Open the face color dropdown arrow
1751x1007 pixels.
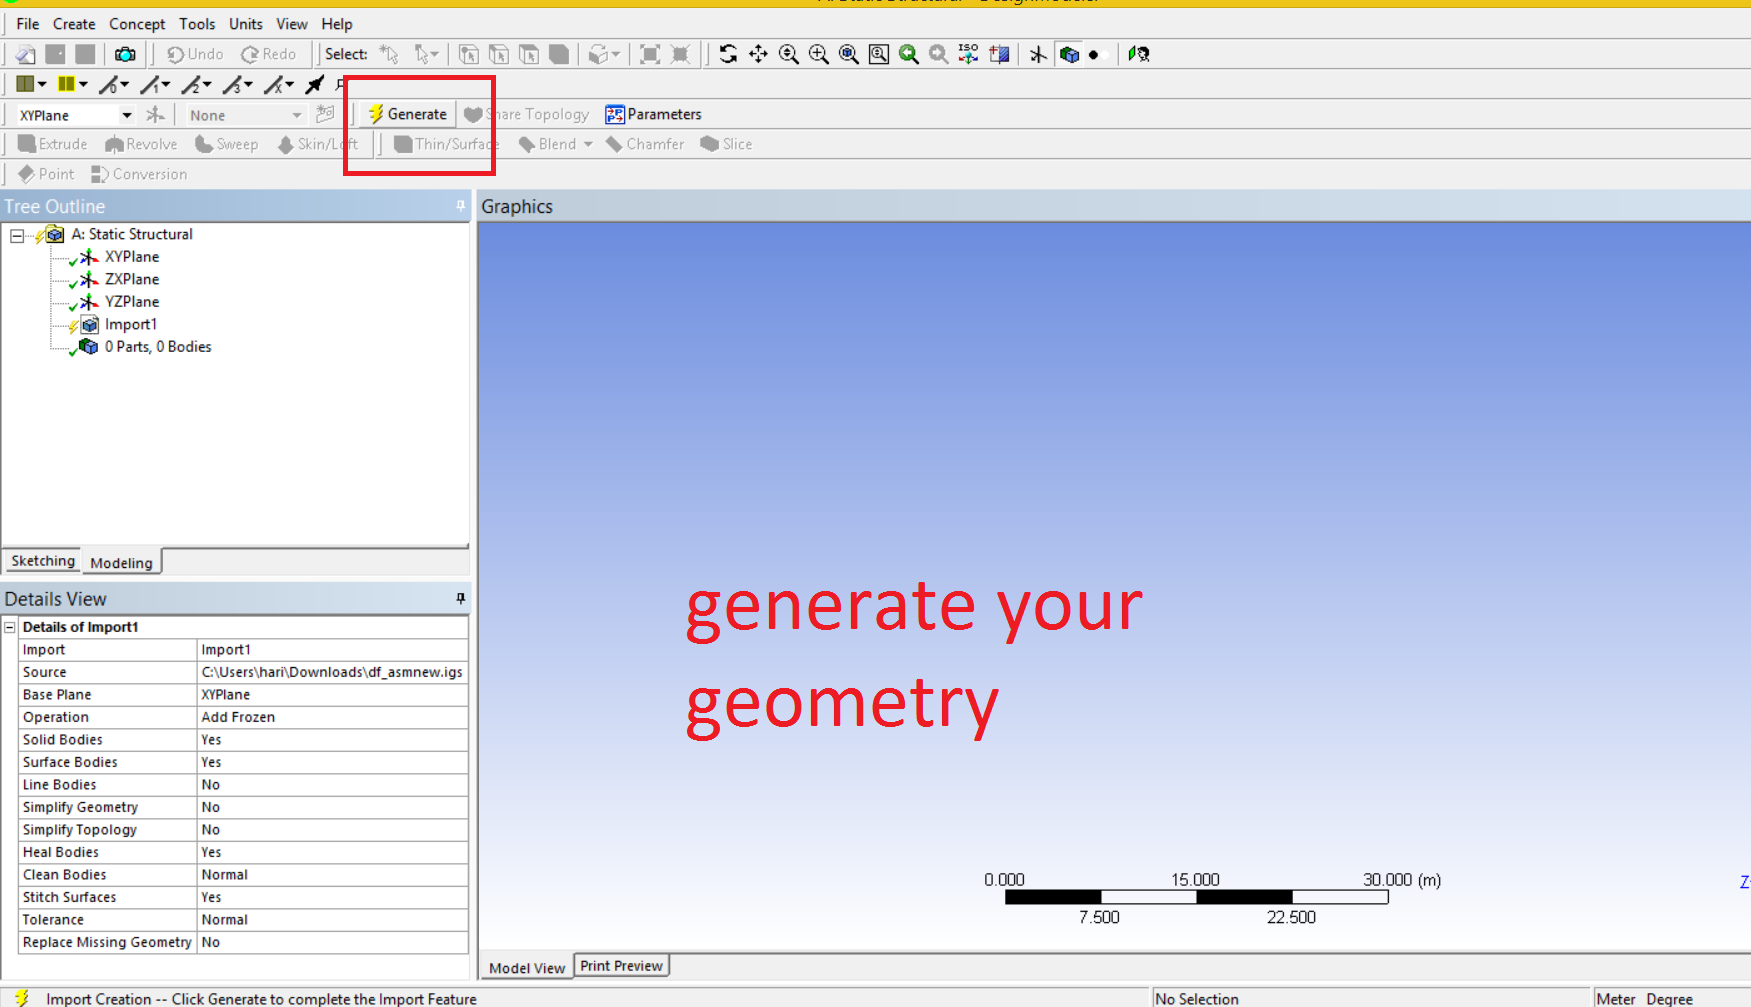tap(42, 84)
